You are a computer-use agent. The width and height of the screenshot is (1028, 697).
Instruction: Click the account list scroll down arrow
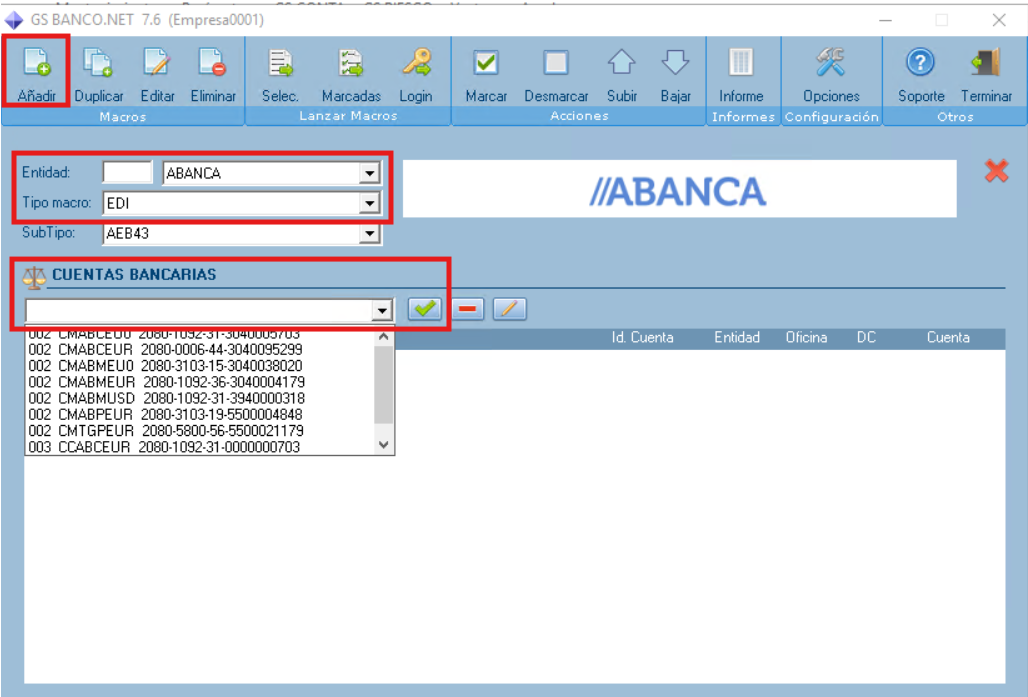[384, 445]
